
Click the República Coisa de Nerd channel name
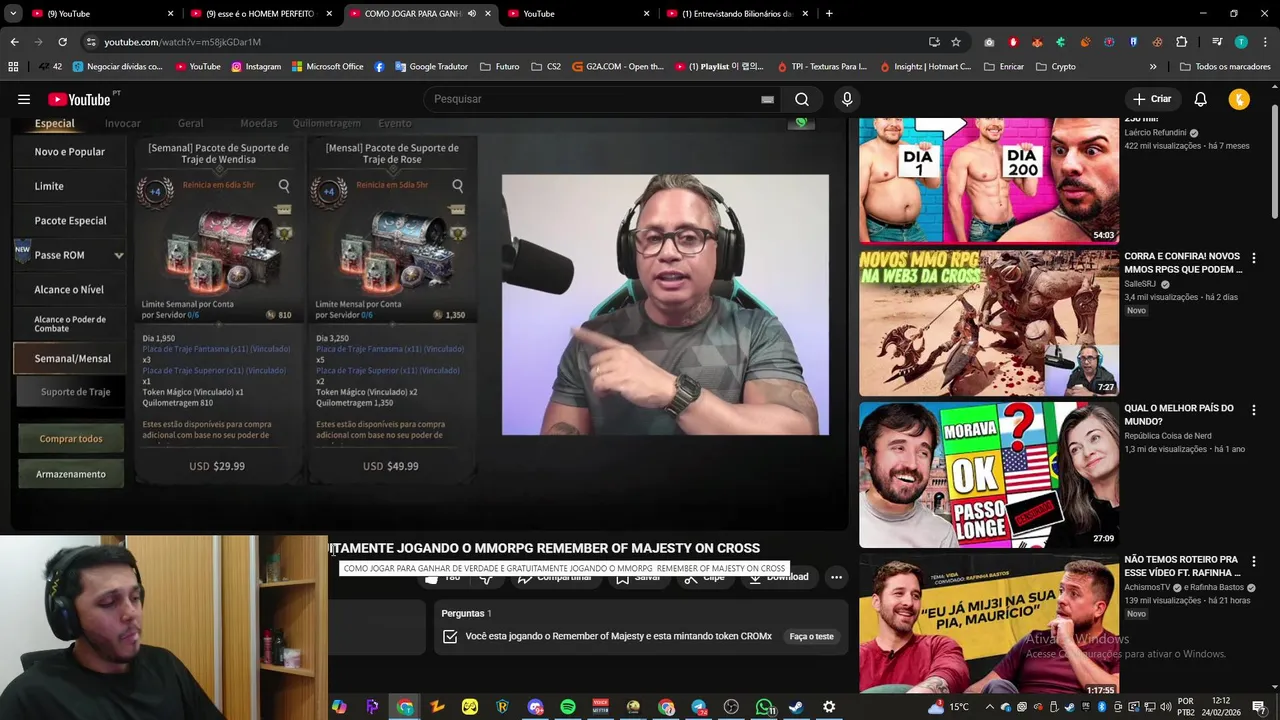click(x=1167, y=436)
